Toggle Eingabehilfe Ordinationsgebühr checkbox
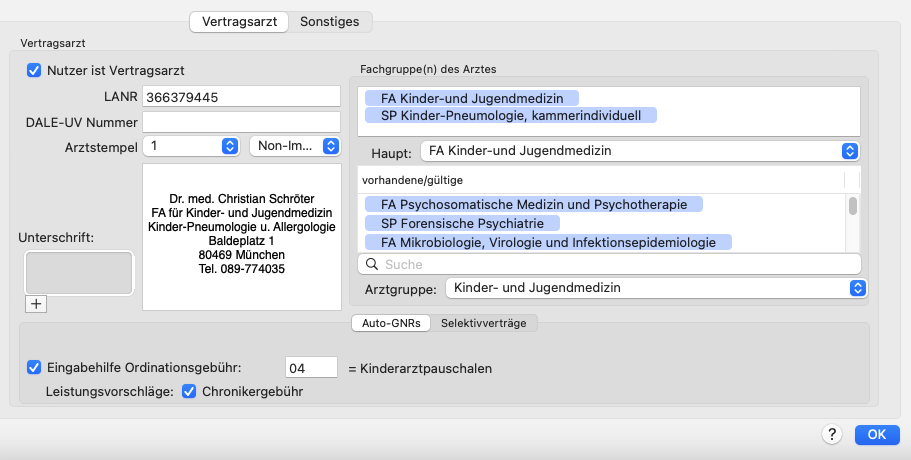The height and width of the screenshot is (460, 911). click(34, 368)
